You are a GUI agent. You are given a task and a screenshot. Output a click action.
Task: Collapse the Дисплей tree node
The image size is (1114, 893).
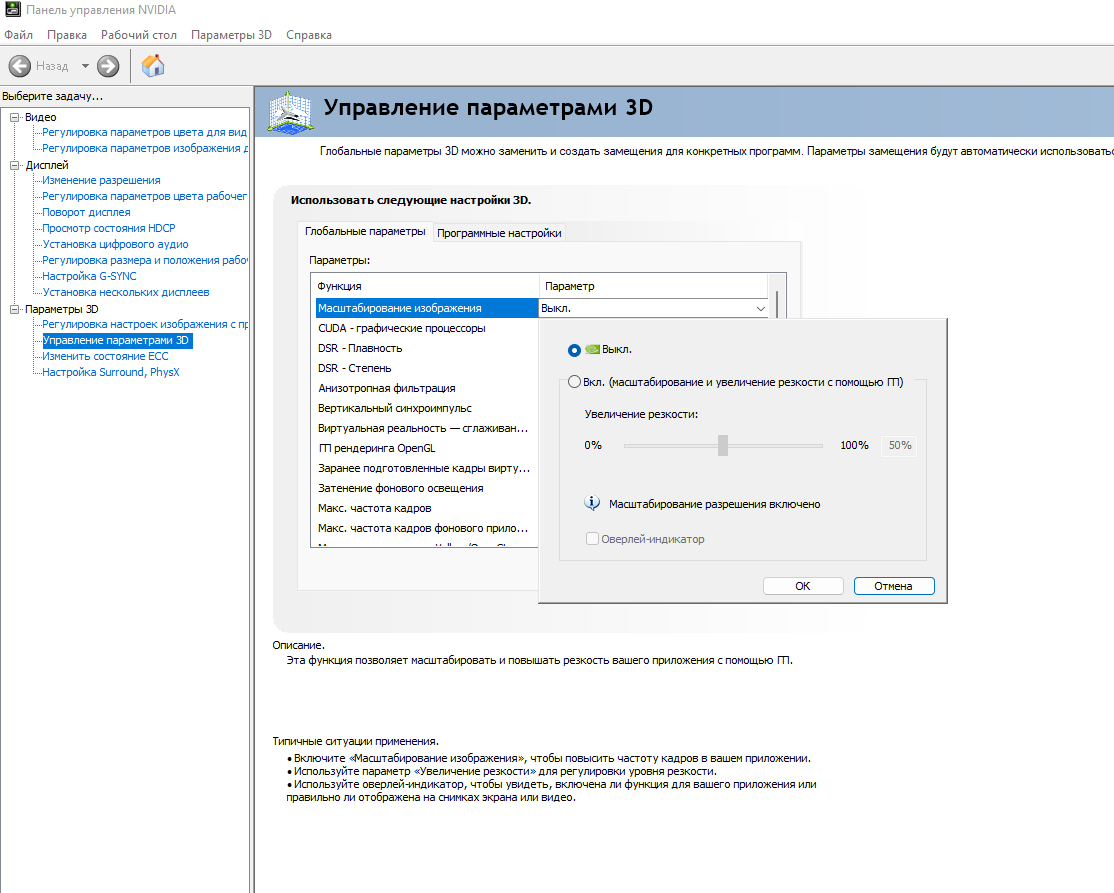pos(14,165)
